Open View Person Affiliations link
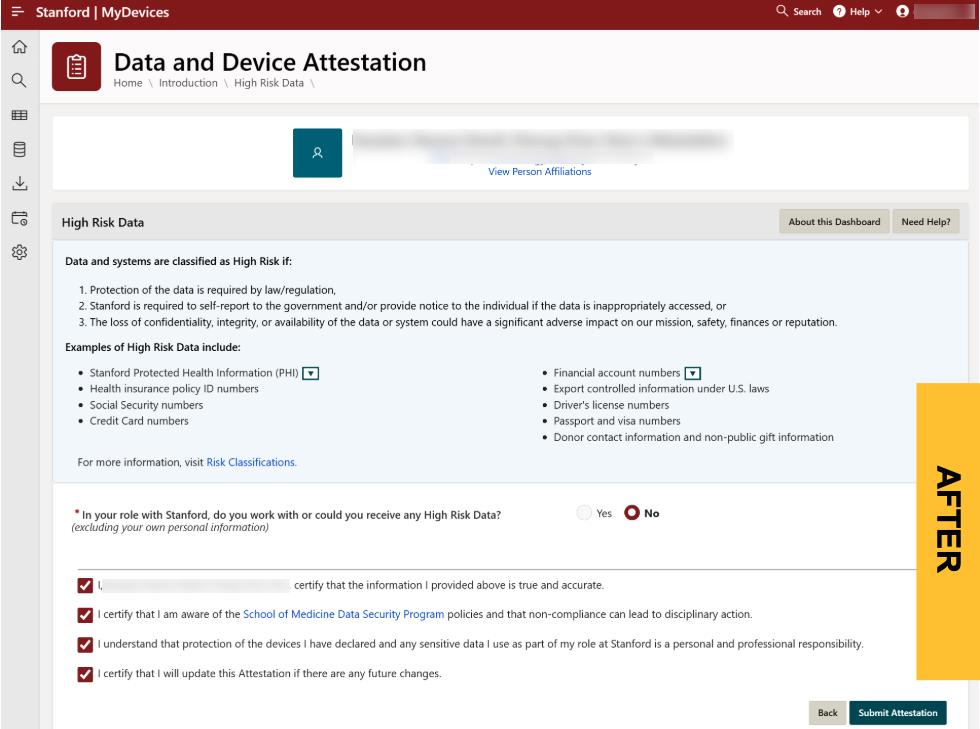Screen dimensions: 980x729 (x=539, y=171)
